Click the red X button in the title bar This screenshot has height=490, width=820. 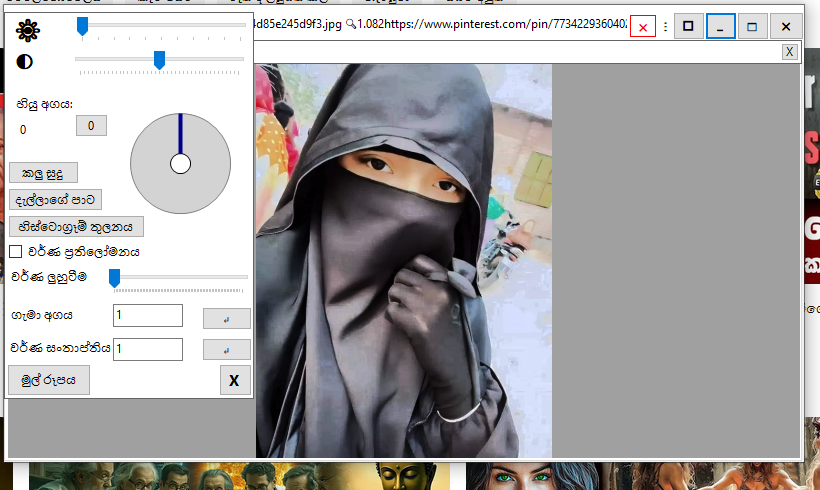coord(643,27)
